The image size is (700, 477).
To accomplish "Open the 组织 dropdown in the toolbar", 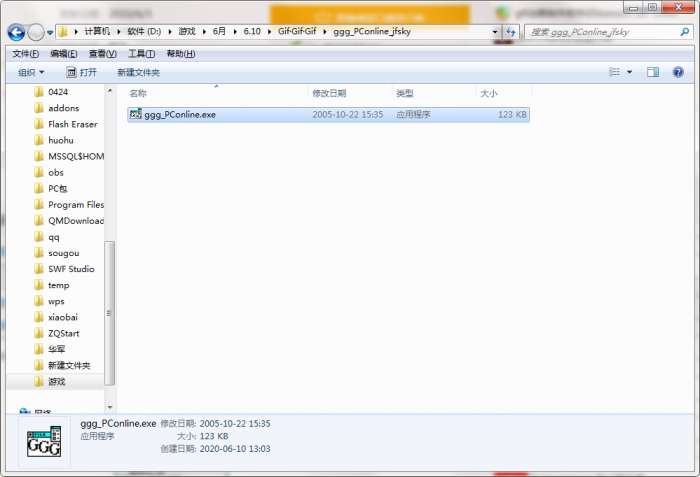I will tap(31, 72).
